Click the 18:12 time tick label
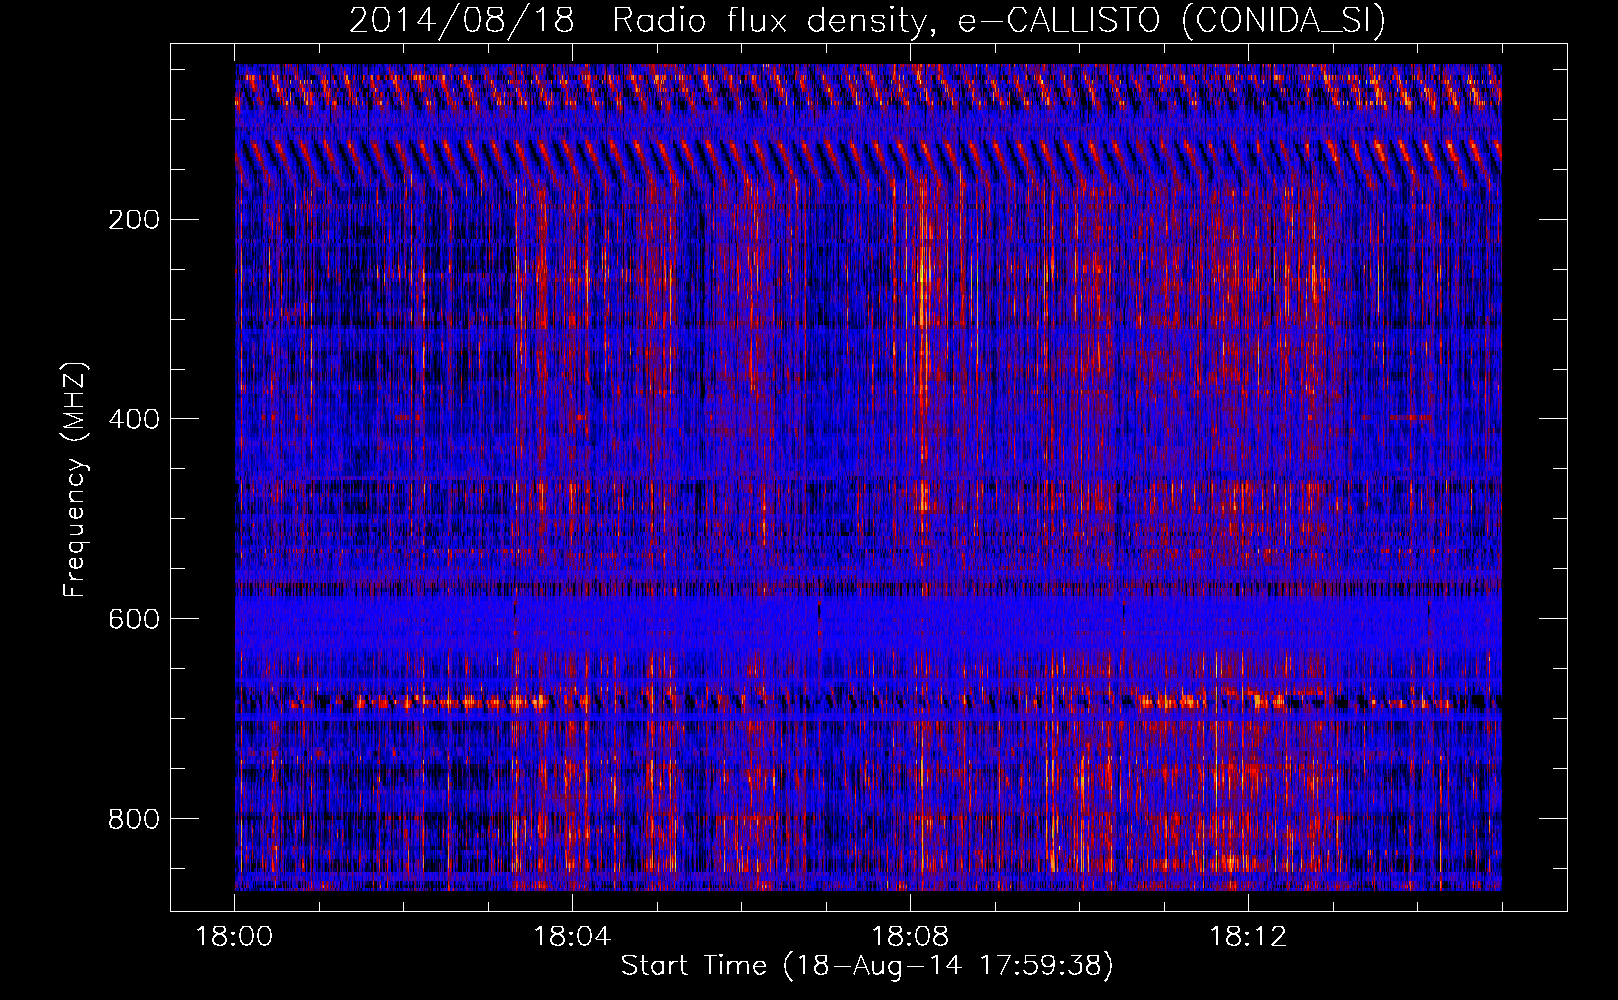Image resolution: width=1618 pixels, height=1000 pixels. [x=1248, y=937]
